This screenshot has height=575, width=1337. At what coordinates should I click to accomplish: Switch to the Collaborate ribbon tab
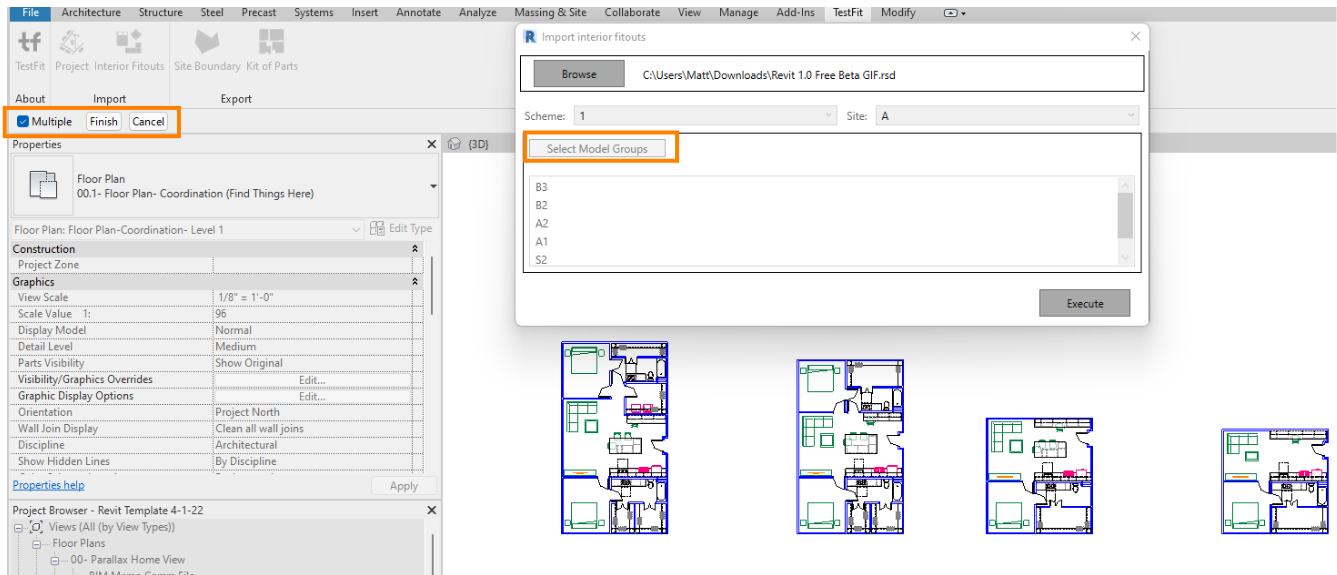coord(633,13)
